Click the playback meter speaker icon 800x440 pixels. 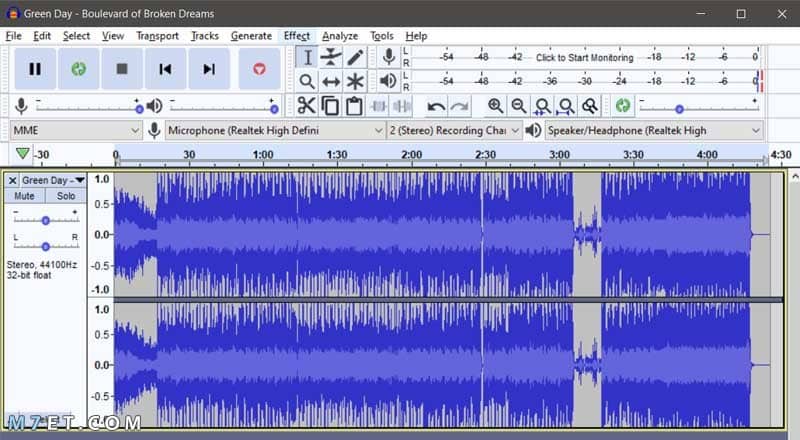pos(388,81)
